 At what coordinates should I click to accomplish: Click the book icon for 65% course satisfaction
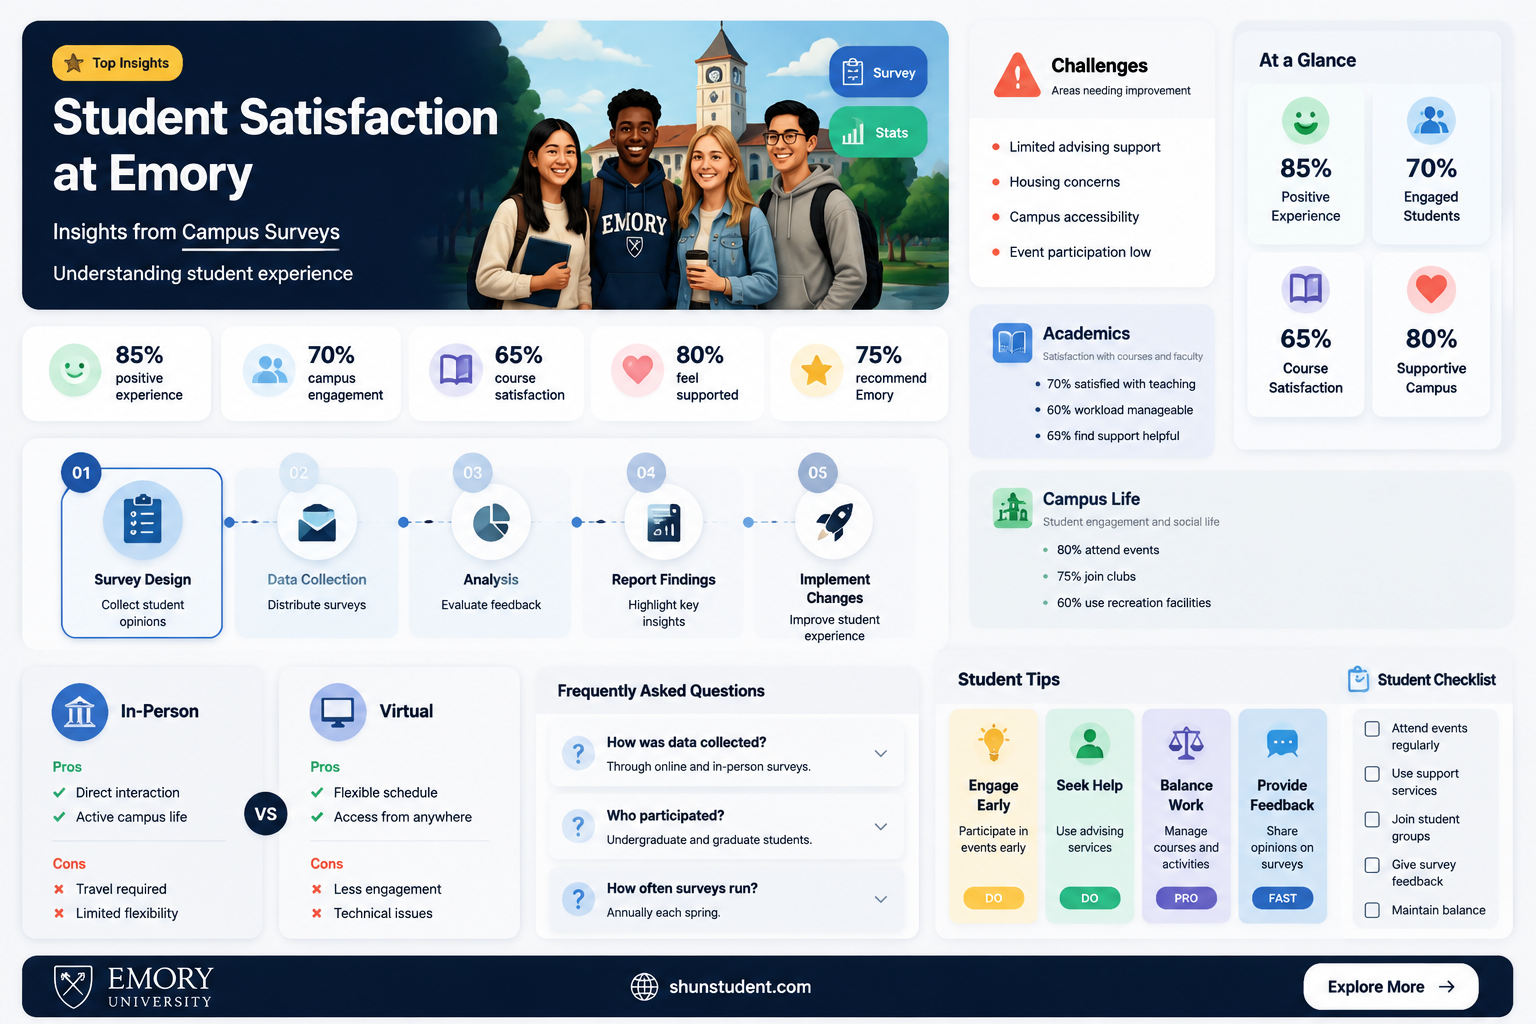pos(456,370)
